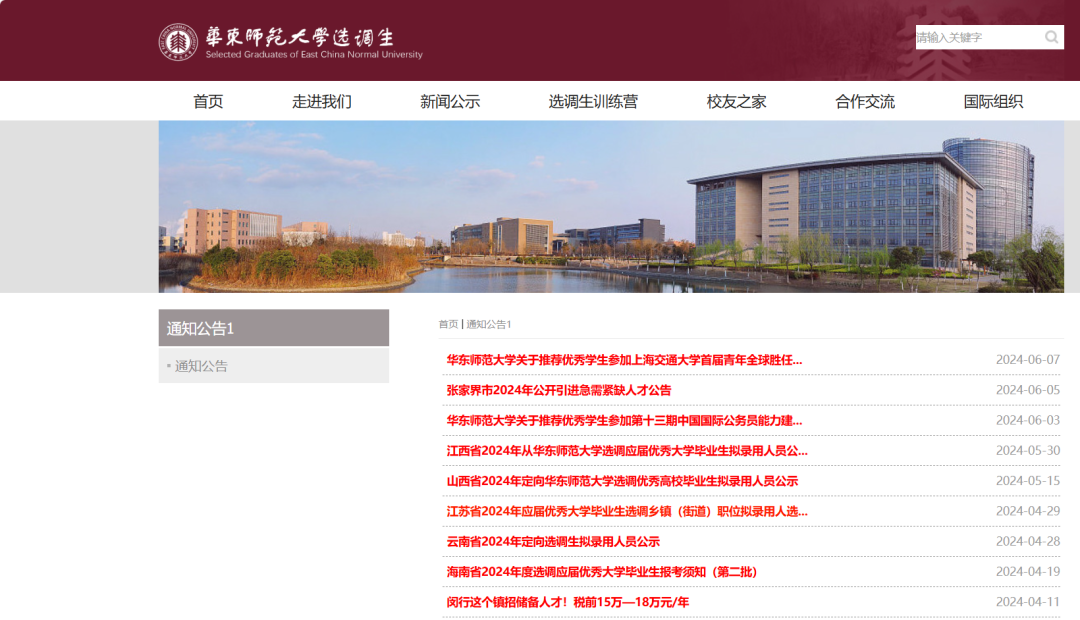Open the 国际组织 menu item
1080x620 pixels.
pyautogui.click(x=993, y=101)
